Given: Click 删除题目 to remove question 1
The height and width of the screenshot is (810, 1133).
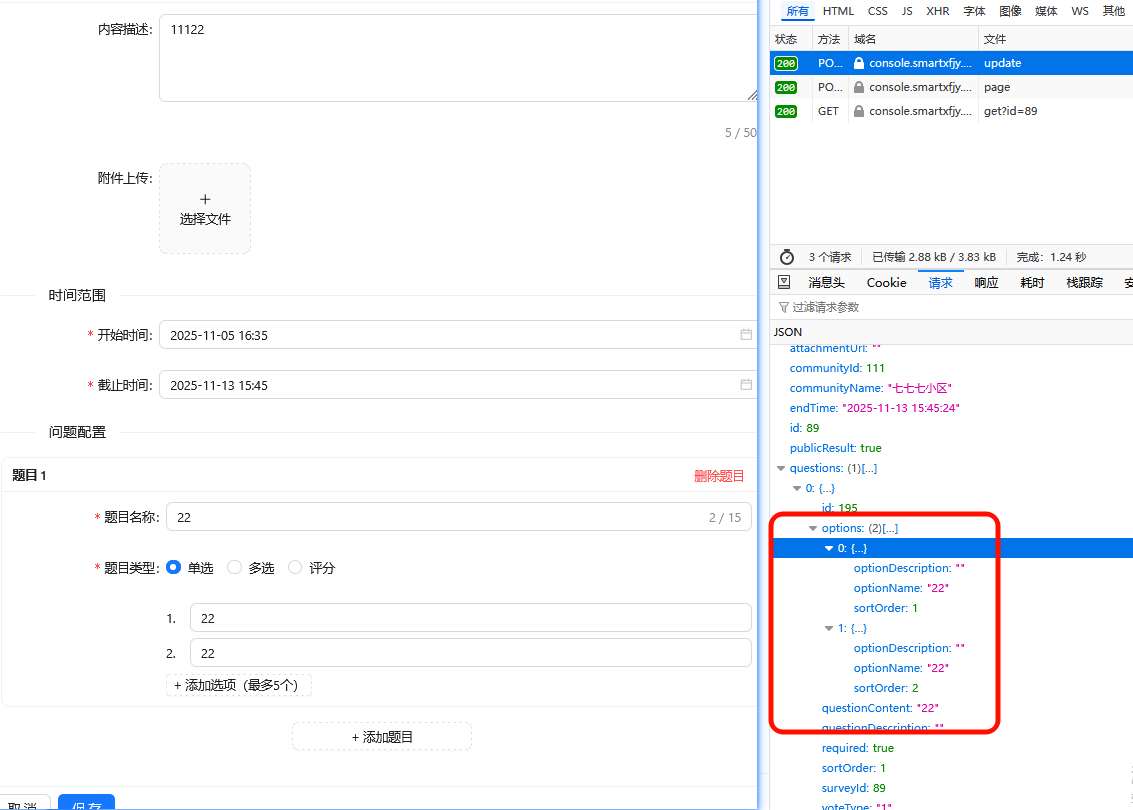Looking at the screenshot, I should (719, 476).
